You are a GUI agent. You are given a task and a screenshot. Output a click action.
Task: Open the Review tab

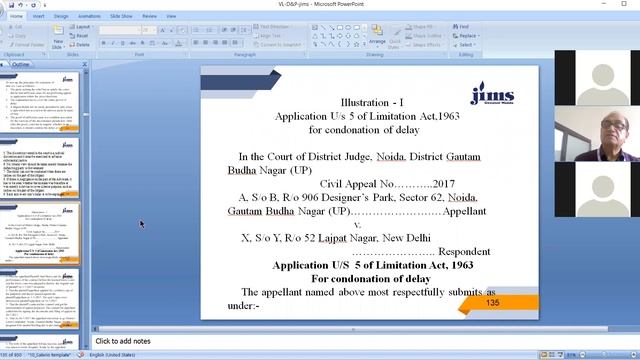click(x=149, y=16)
